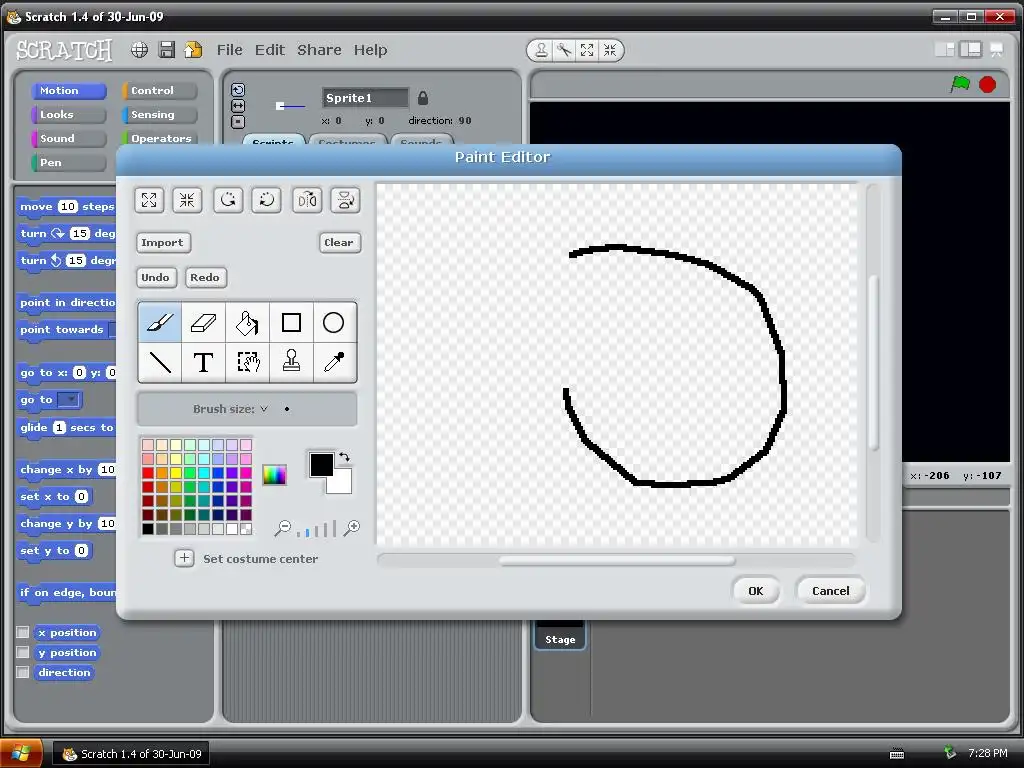Select the Eraser tool
Image resolution: width=1024 pixels, height=768 pixels.
[x=203, y=322]
